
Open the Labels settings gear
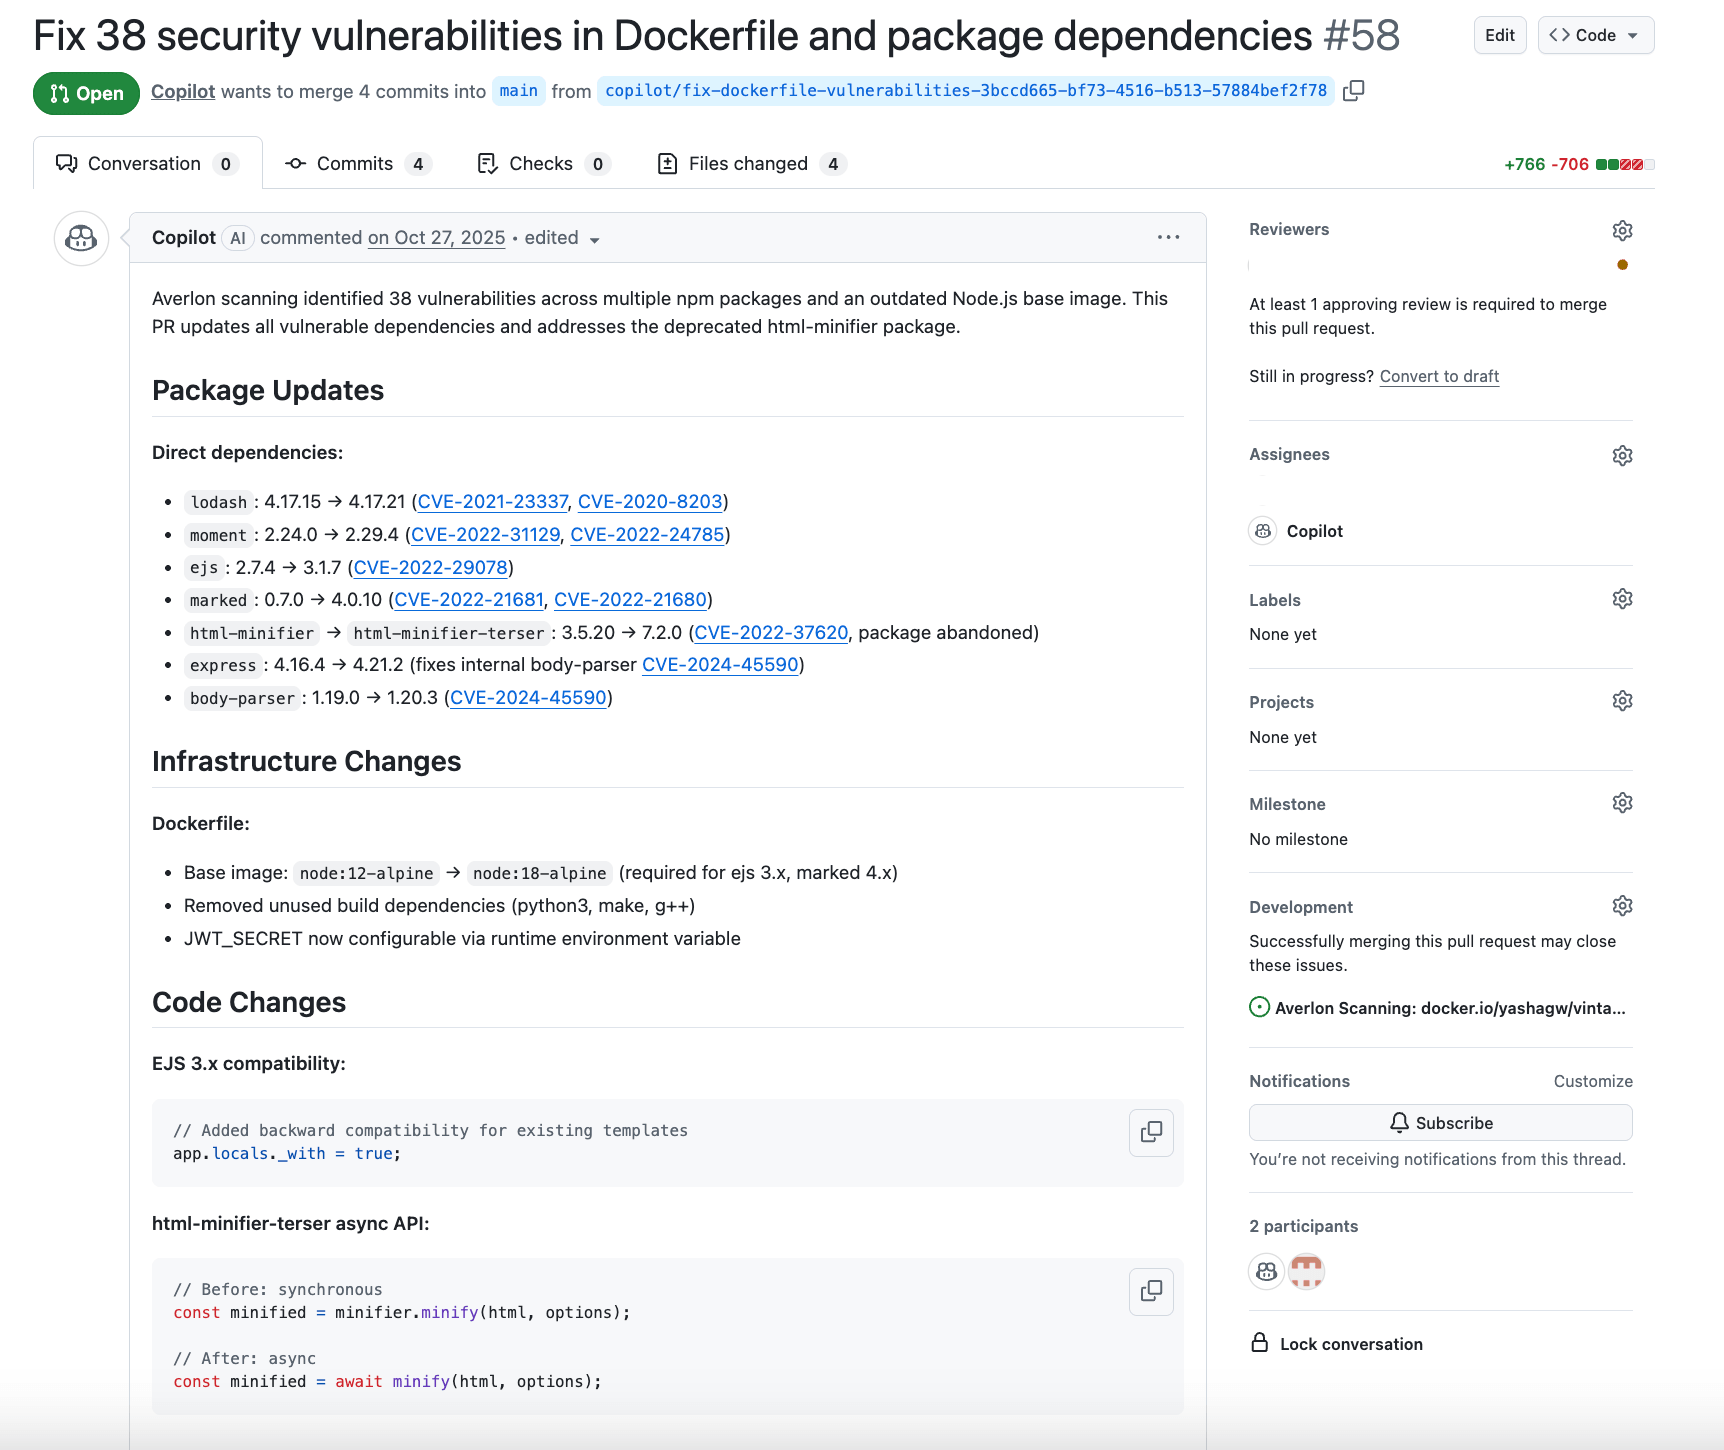click(1621, 598)
